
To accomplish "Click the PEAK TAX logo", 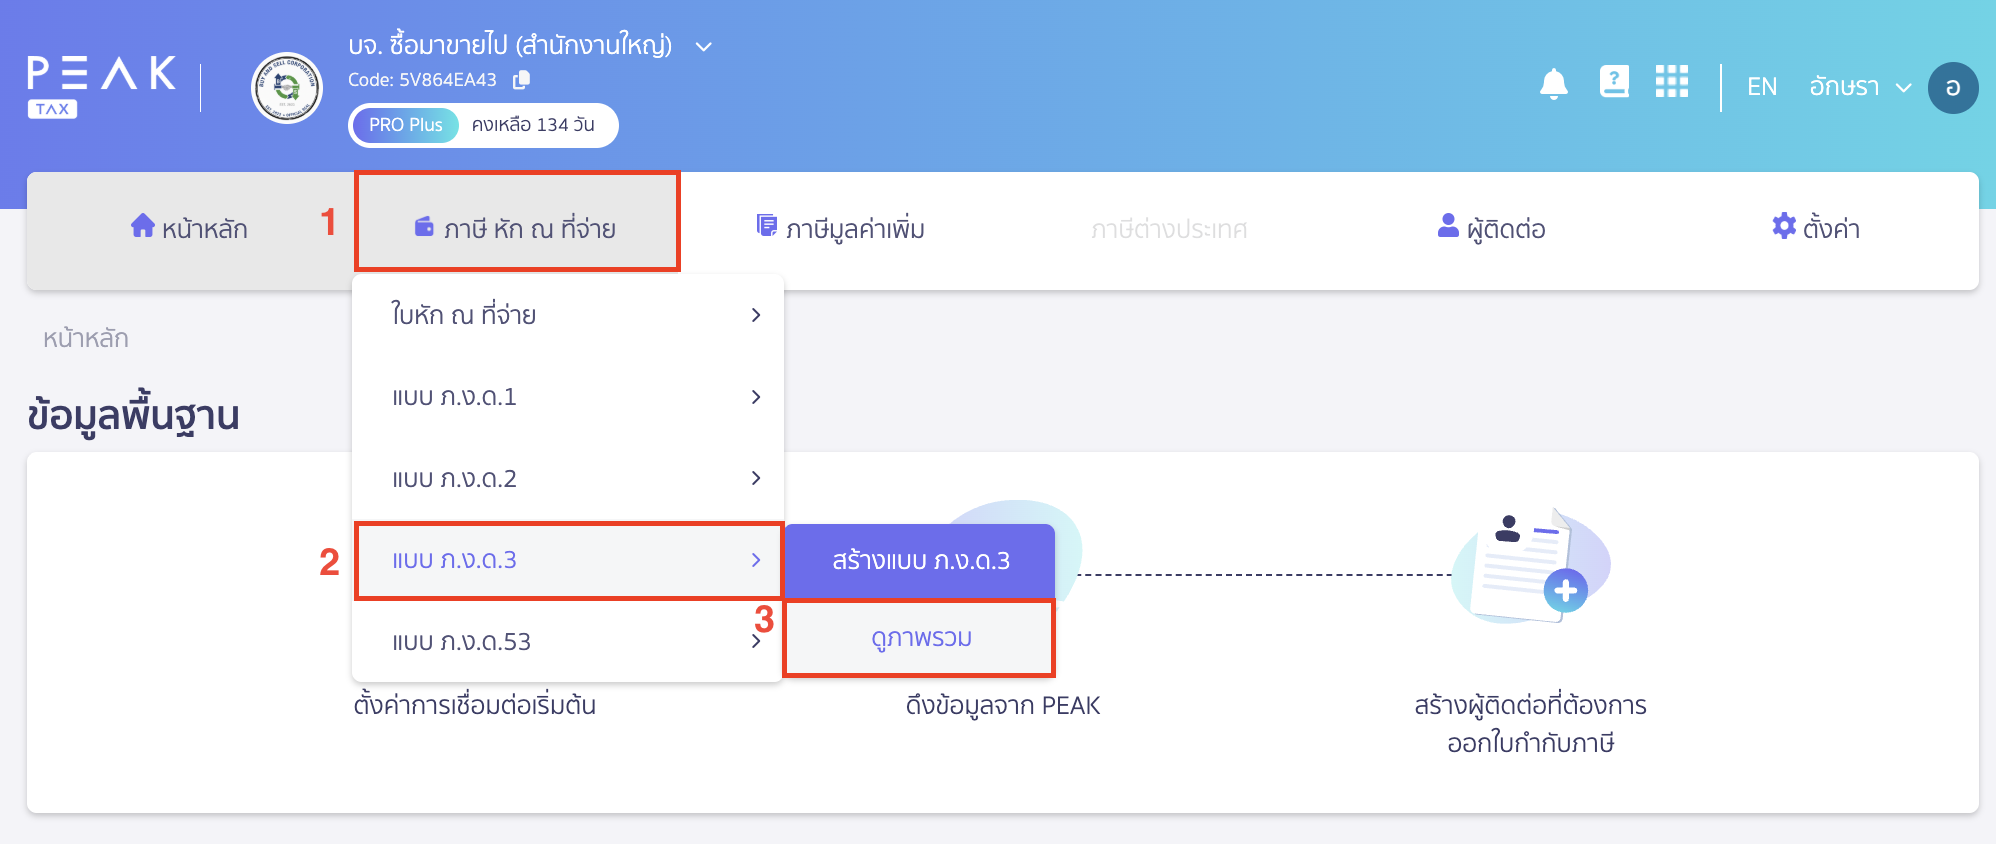I will tap(102, 87).
